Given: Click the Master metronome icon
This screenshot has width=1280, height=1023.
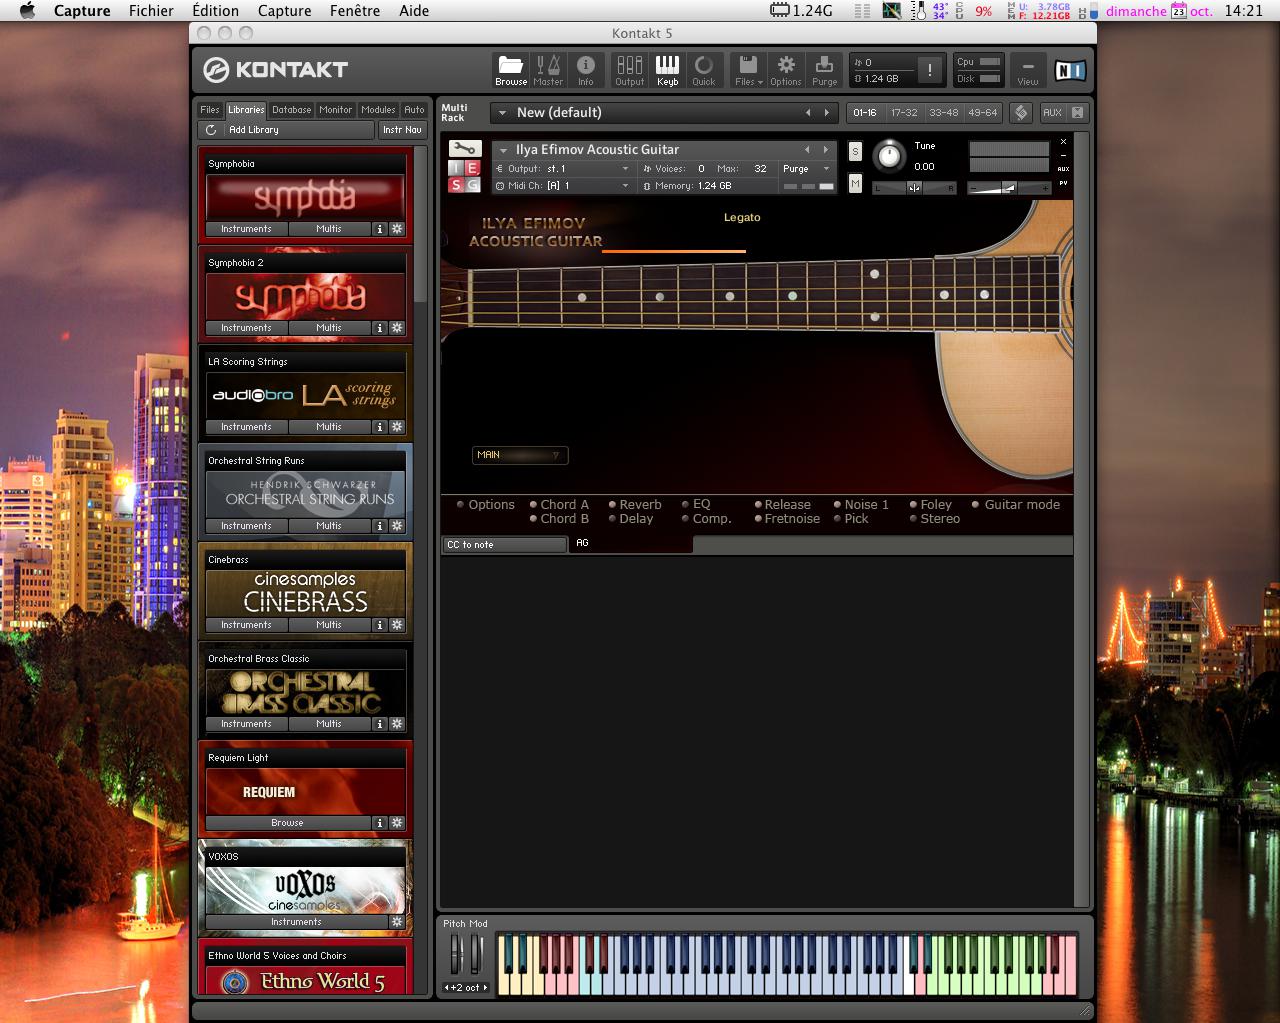Looking at the screenshot, I should coord(548,70).
